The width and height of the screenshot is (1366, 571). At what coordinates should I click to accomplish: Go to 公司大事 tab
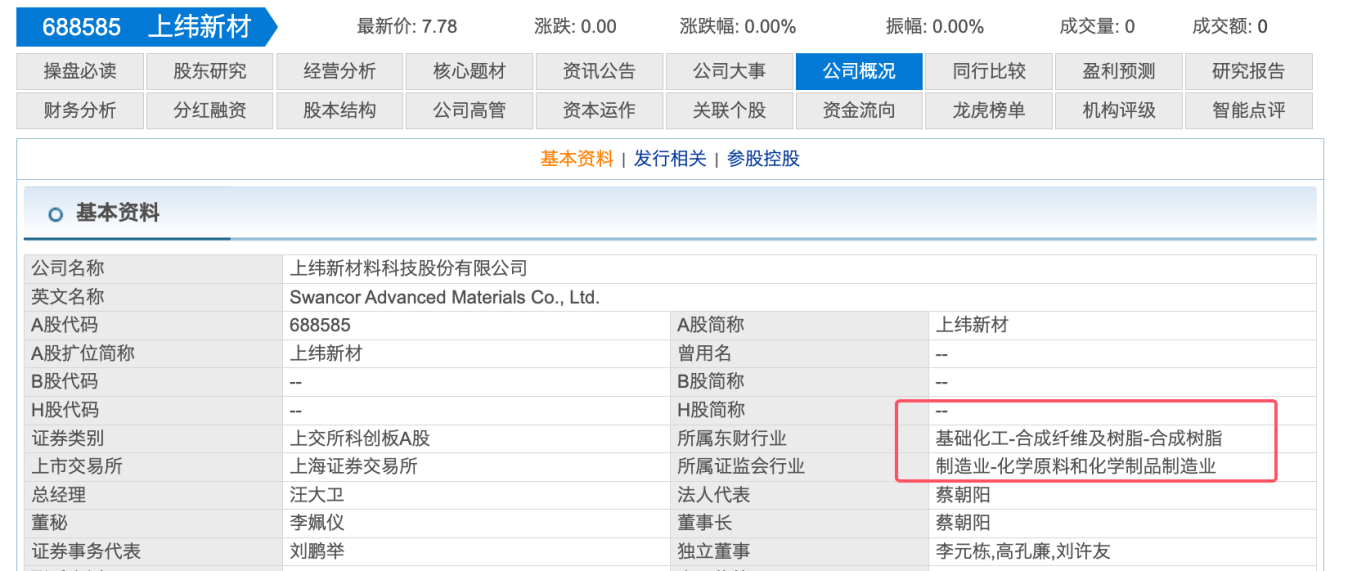pos(729,72)
